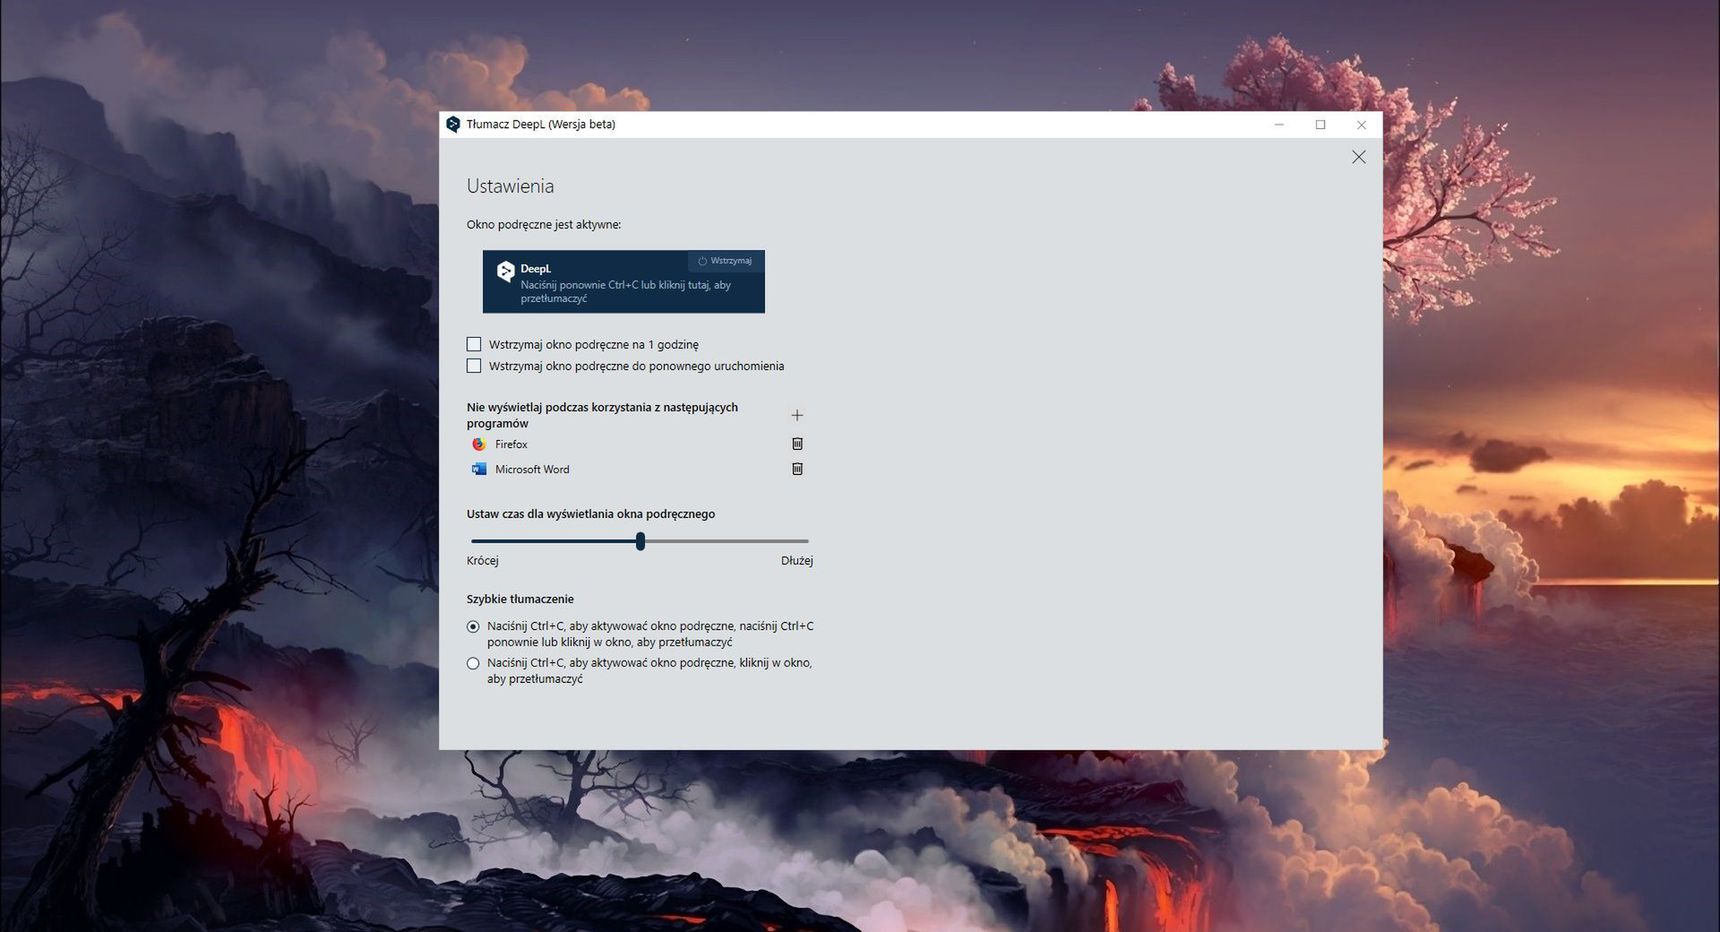Screen dimensions: 1720x932
Task: Click the Krócej label under slider
Action: click(482, 561)
